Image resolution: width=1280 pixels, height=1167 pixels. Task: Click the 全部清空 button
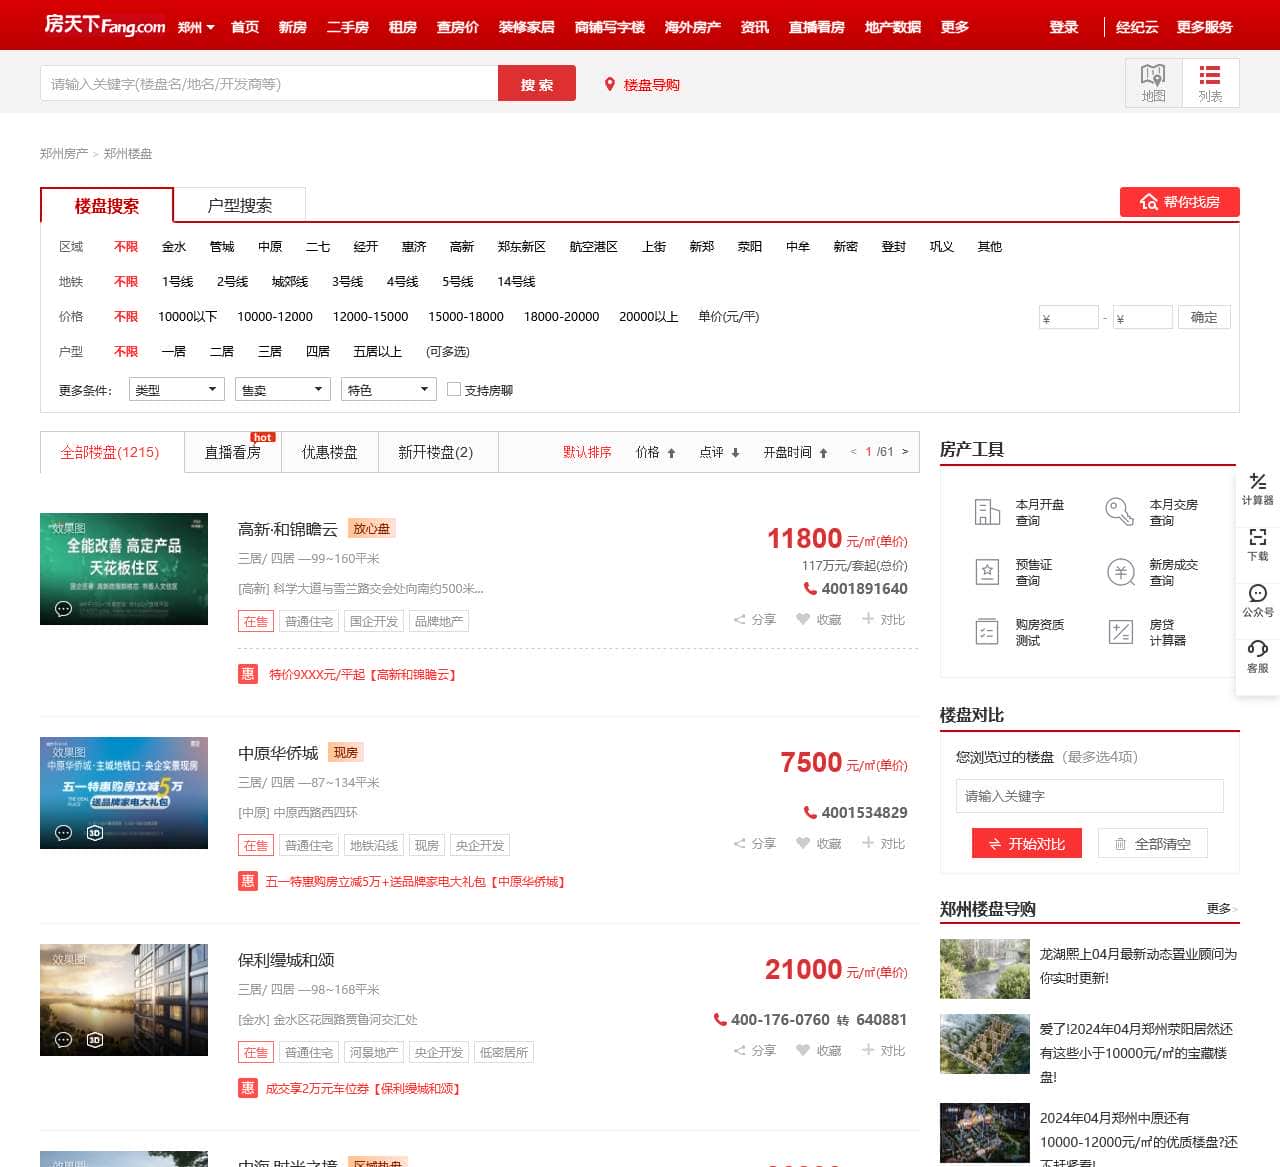click(1153, 844)
